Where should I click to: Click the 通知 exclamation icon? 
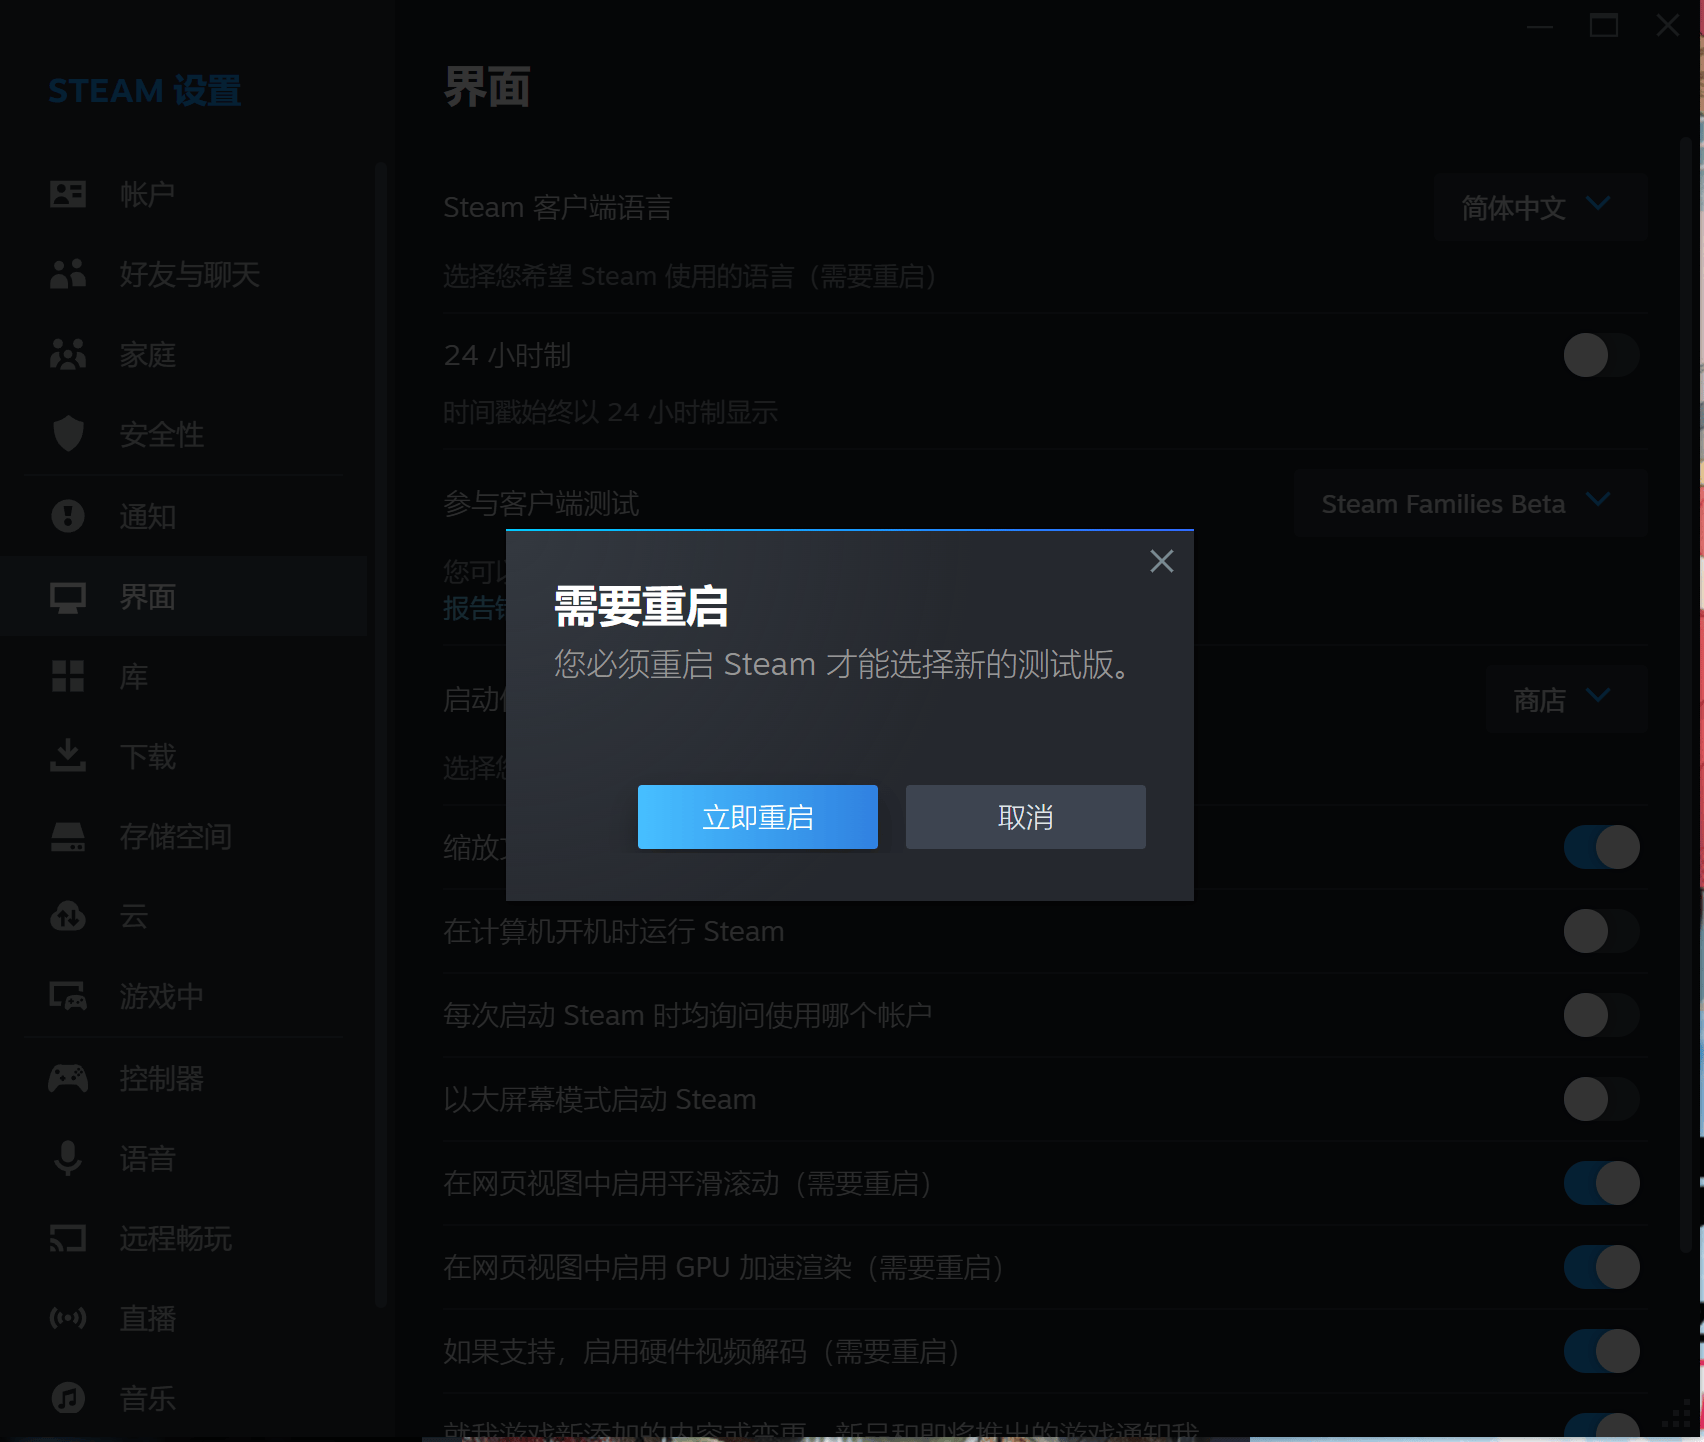(68, 516)
